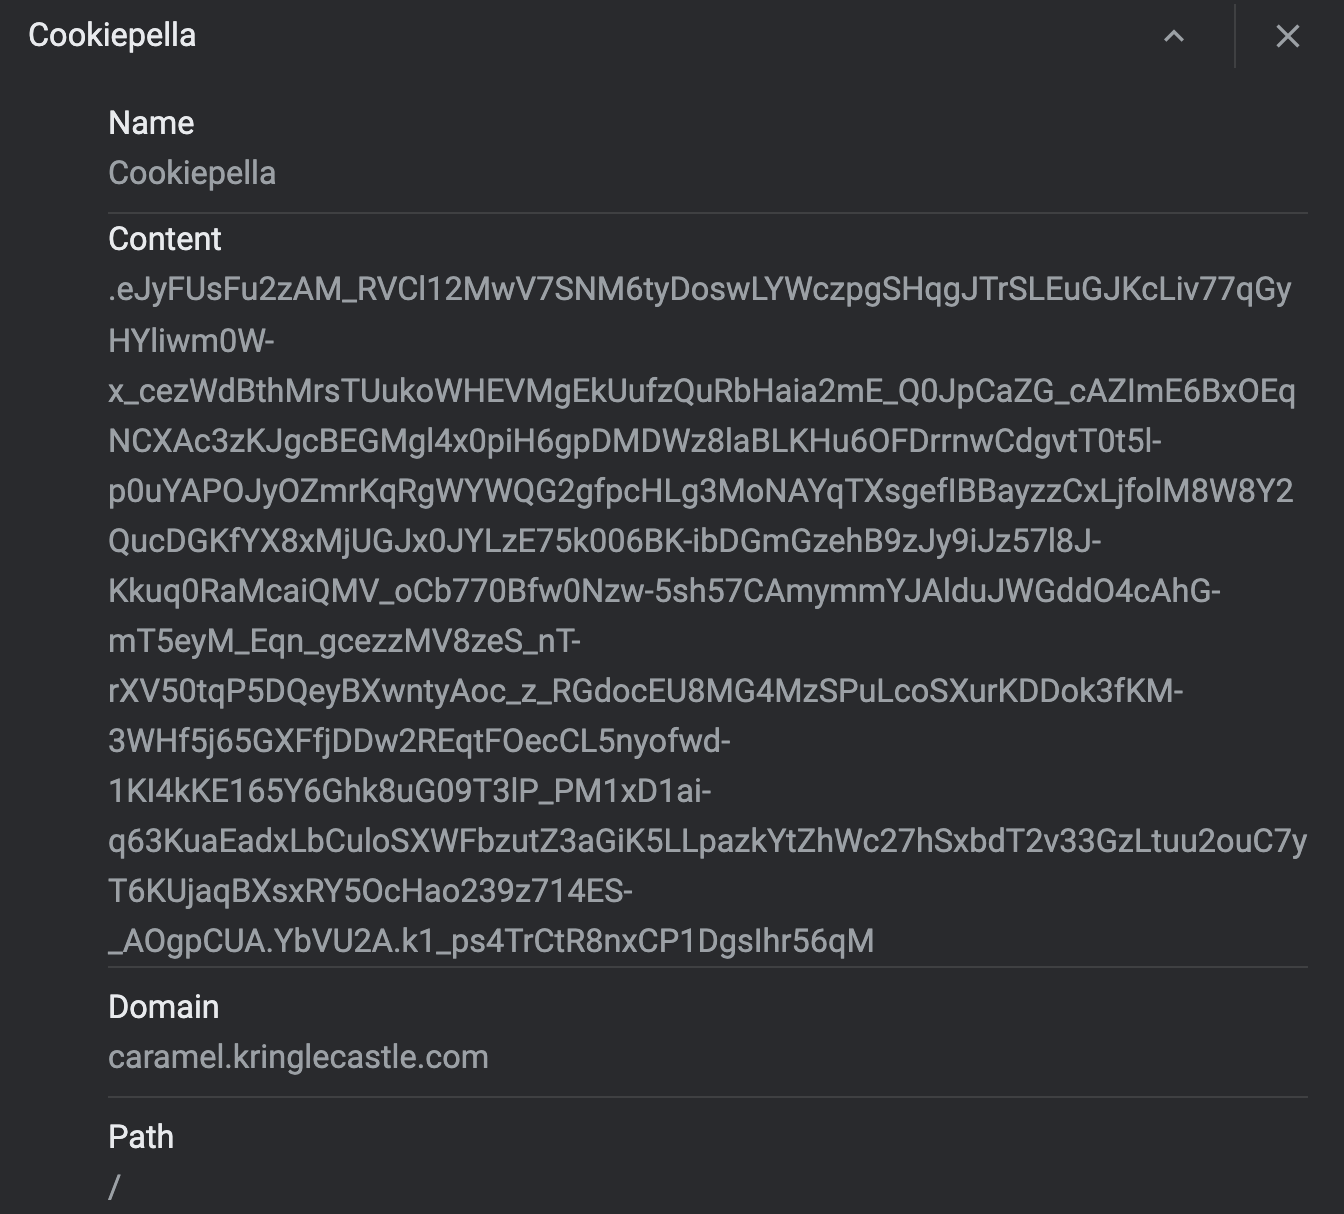The height and width of the screenshot is (1214, 1344).
Task: Collapse the Cookiepella cookie details
Action: point(1174,37)
